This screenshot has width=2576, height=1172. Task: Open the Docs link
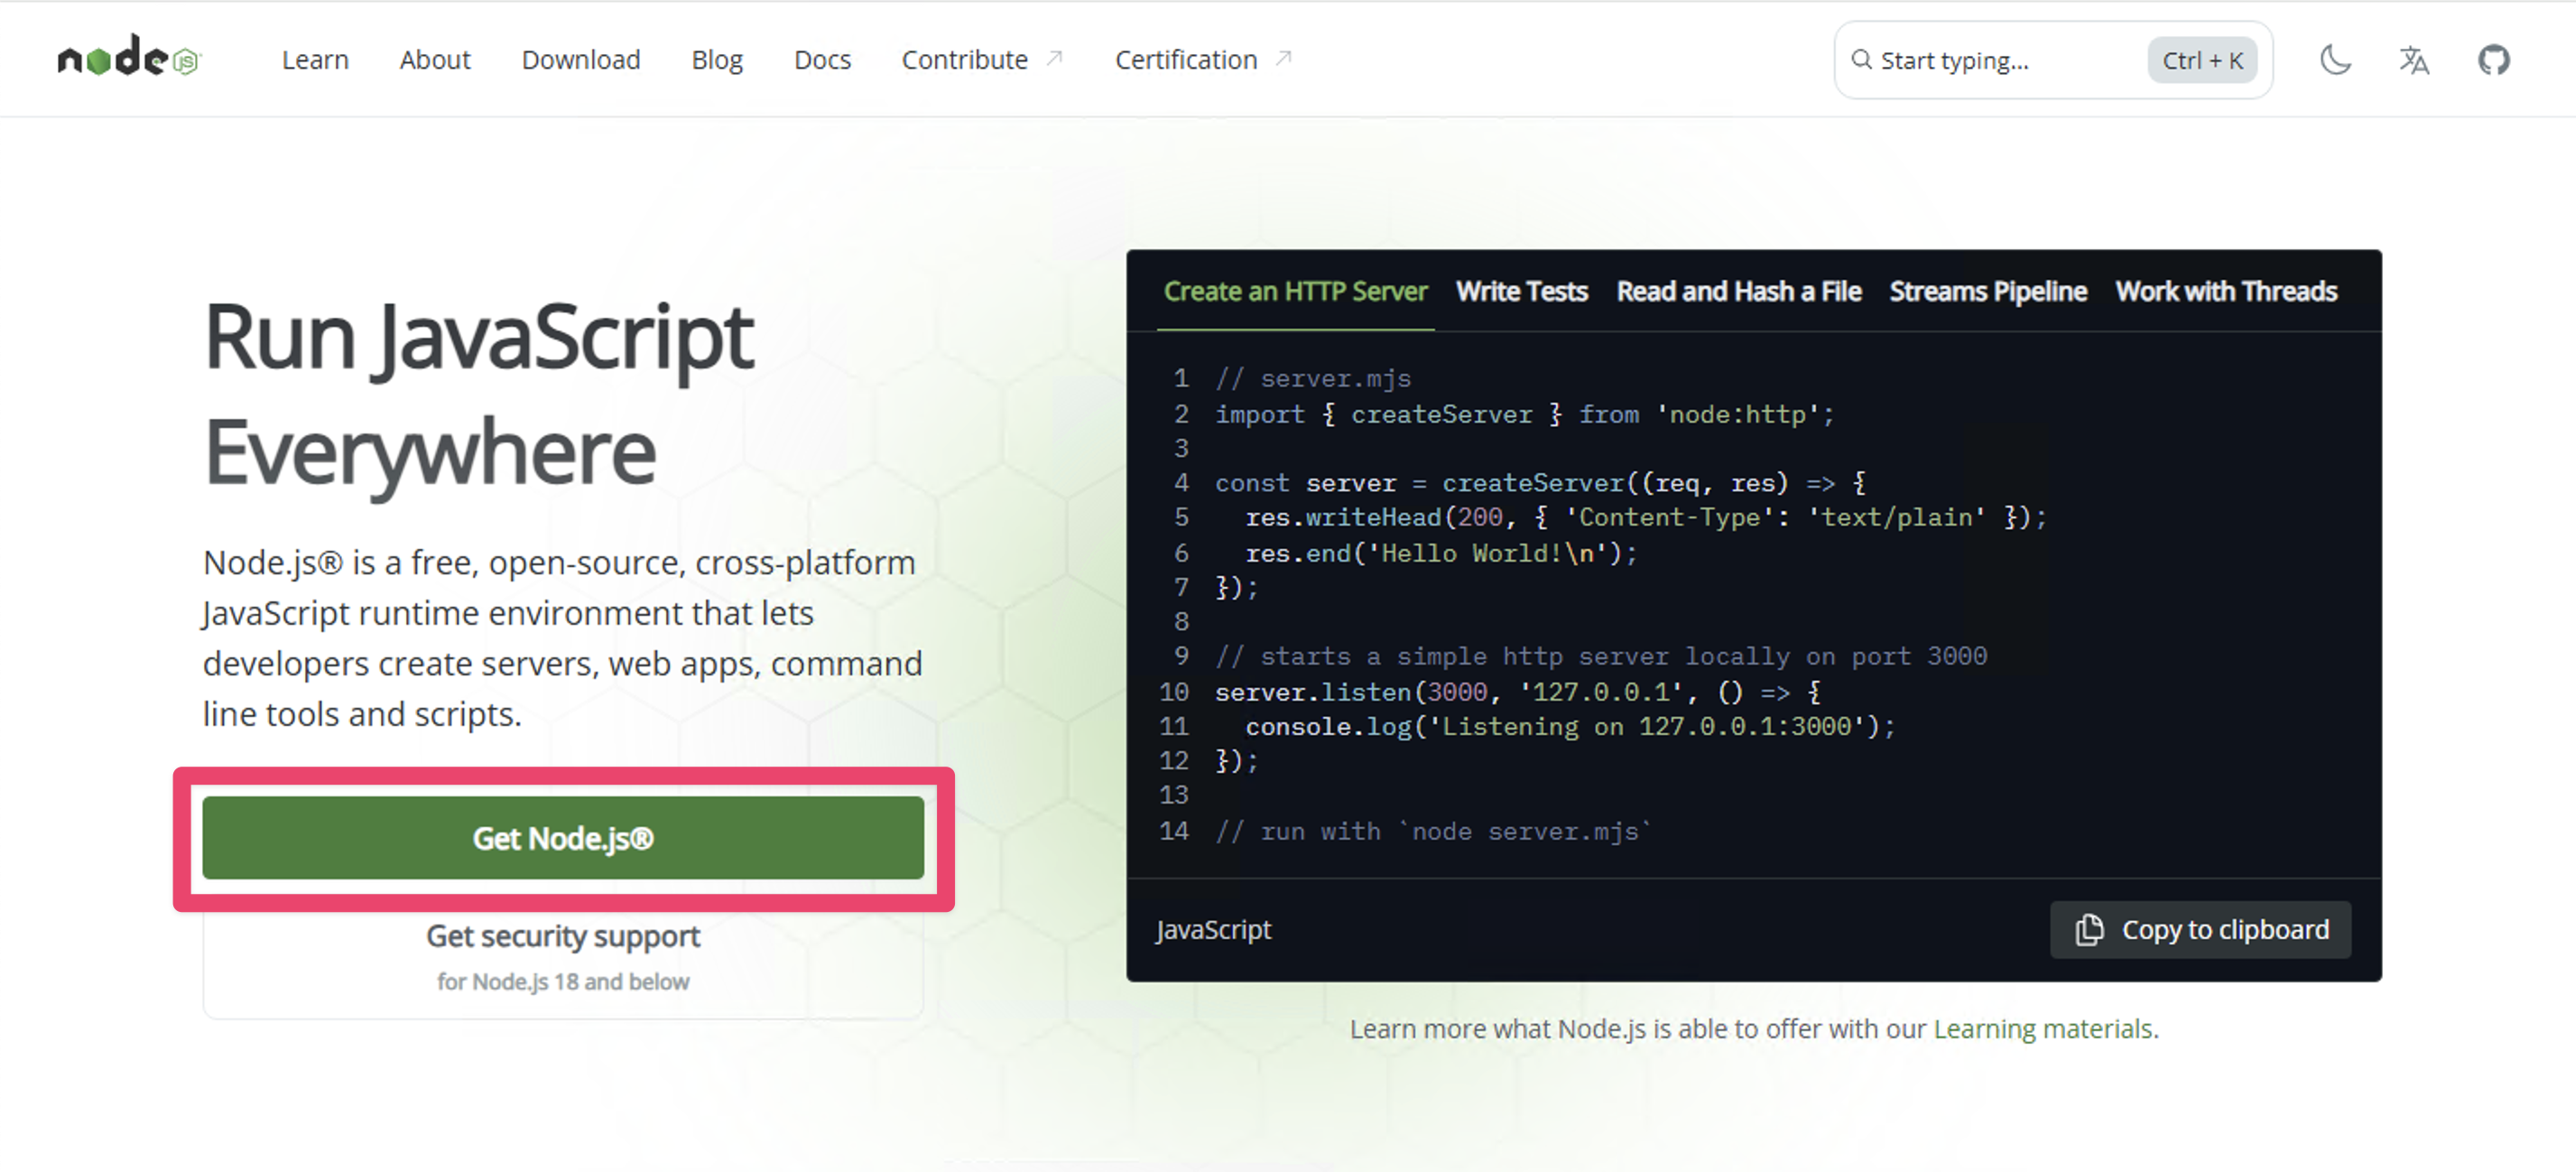(822, 60)
